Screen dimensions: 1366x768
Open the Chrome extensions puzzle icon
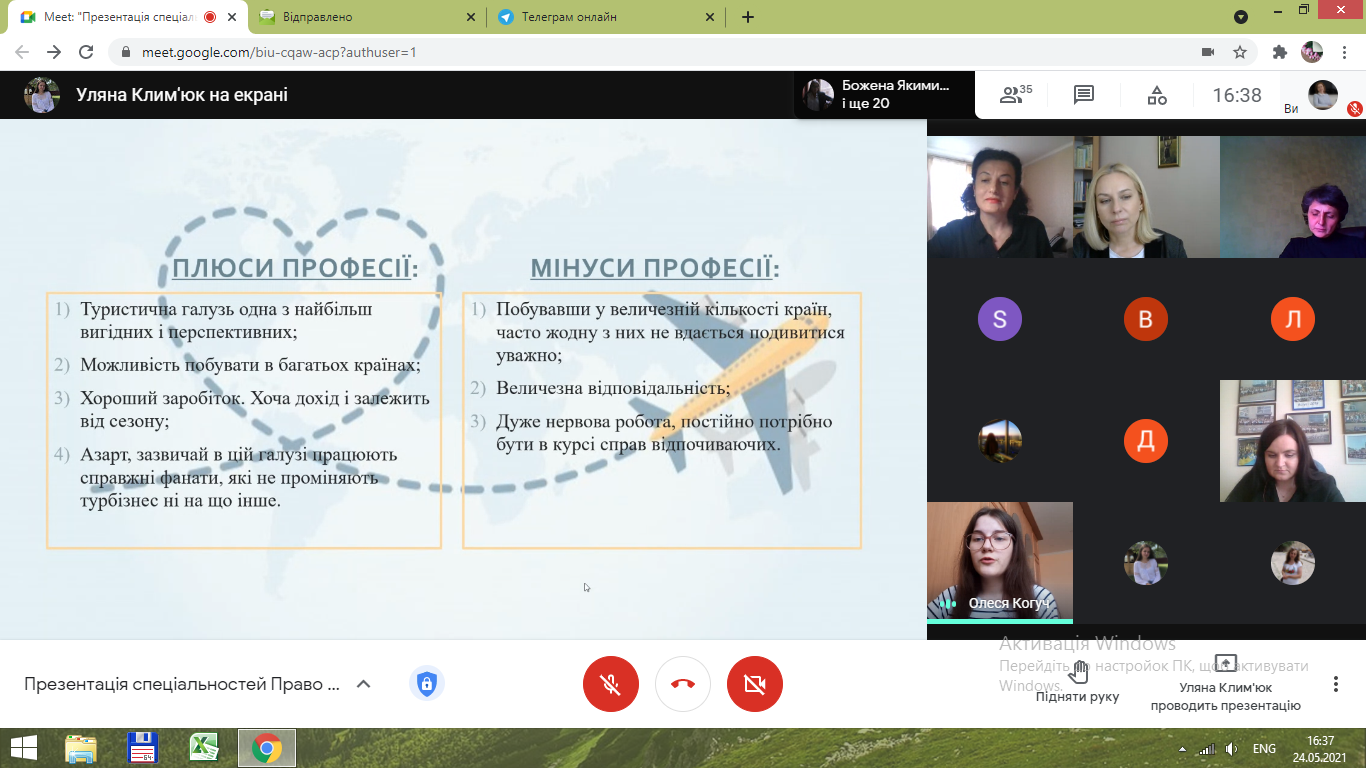click(1279, 52)
